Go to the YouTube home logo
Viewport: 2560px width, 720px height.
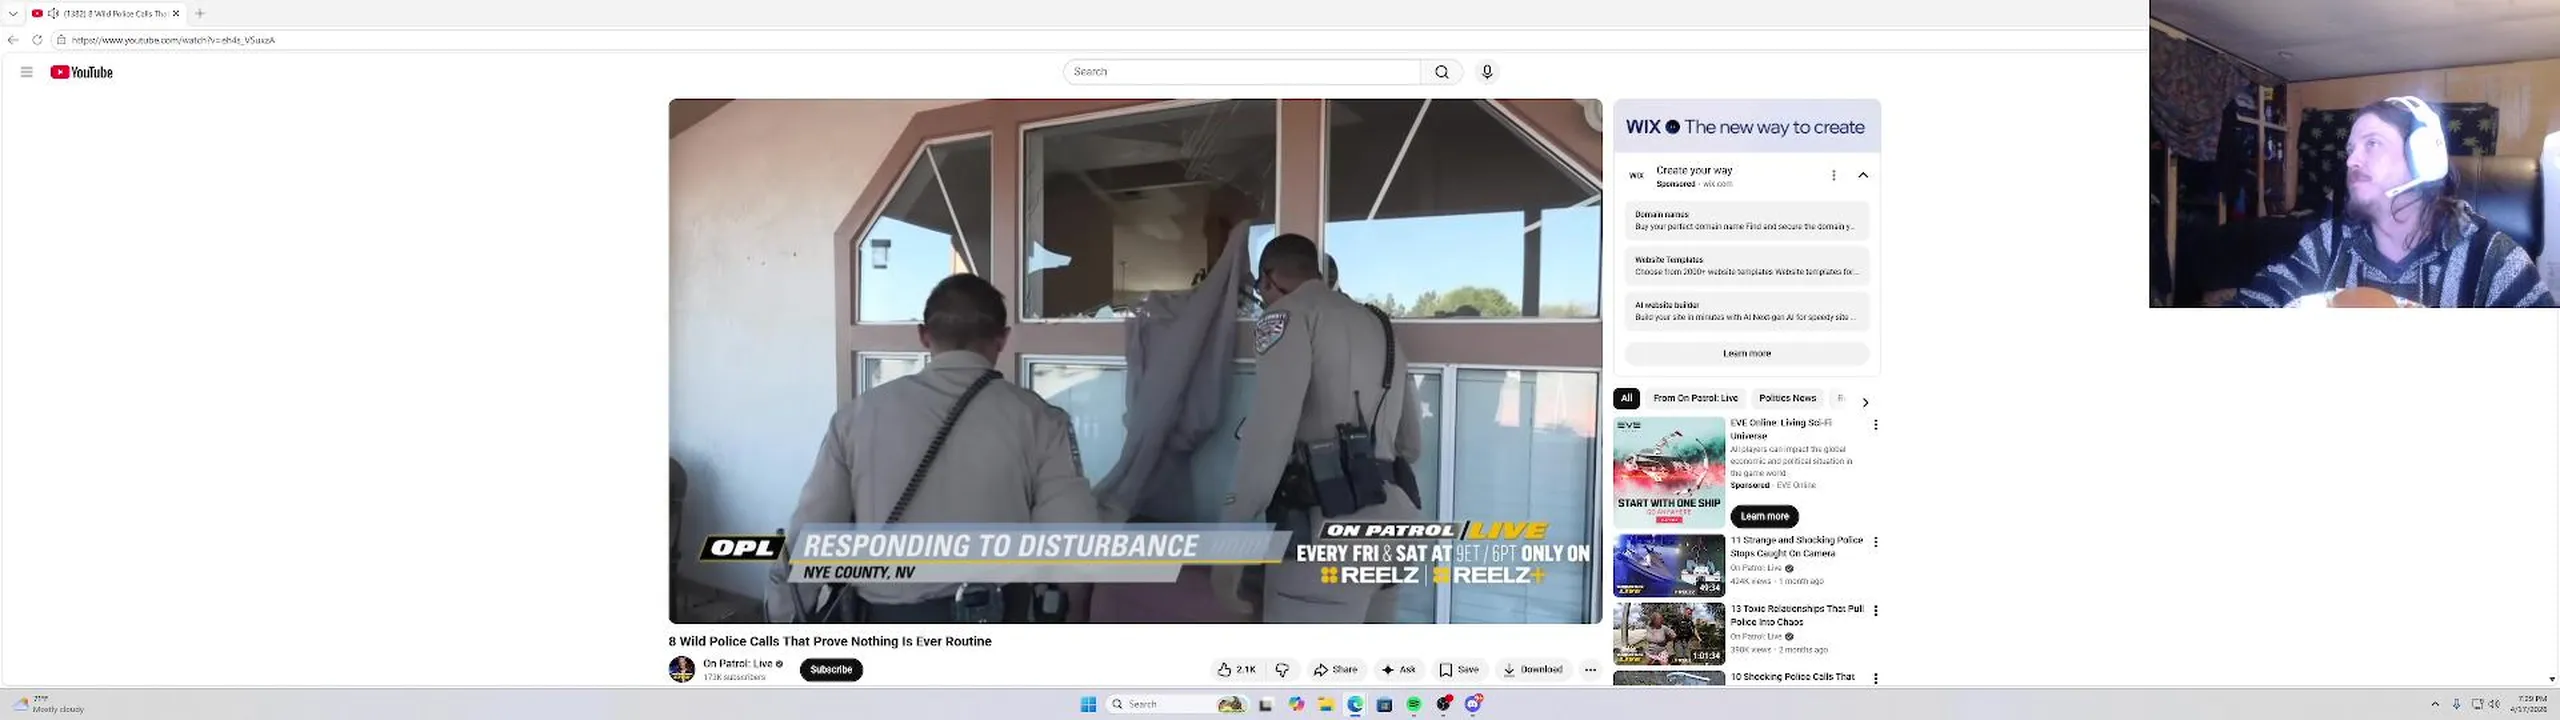point(81,72)
